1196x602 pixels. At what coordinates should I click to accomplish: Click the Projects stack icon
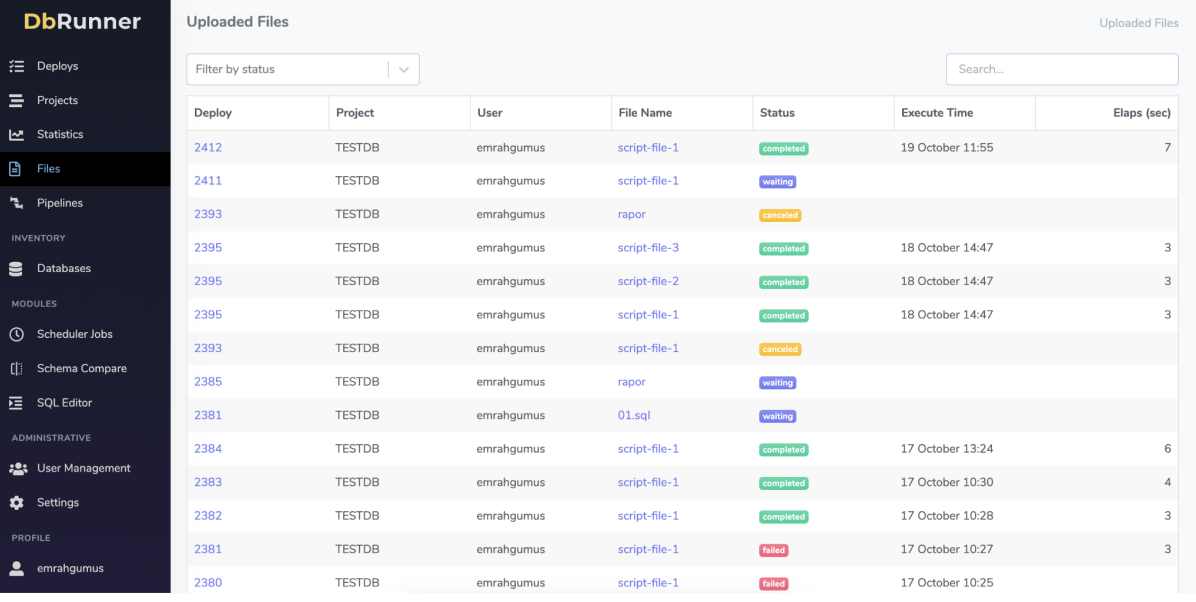coord(16,100)
